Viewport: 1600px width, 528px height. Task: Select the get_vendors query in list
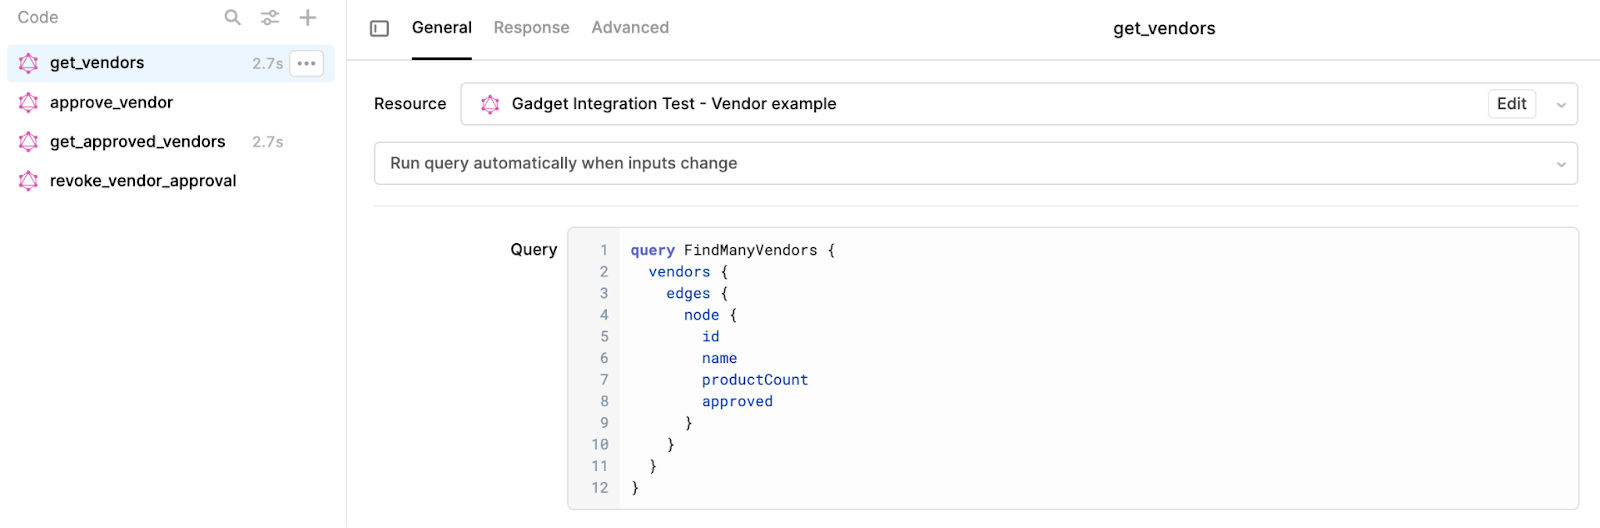pyautogui.click(x=97, y=63)
